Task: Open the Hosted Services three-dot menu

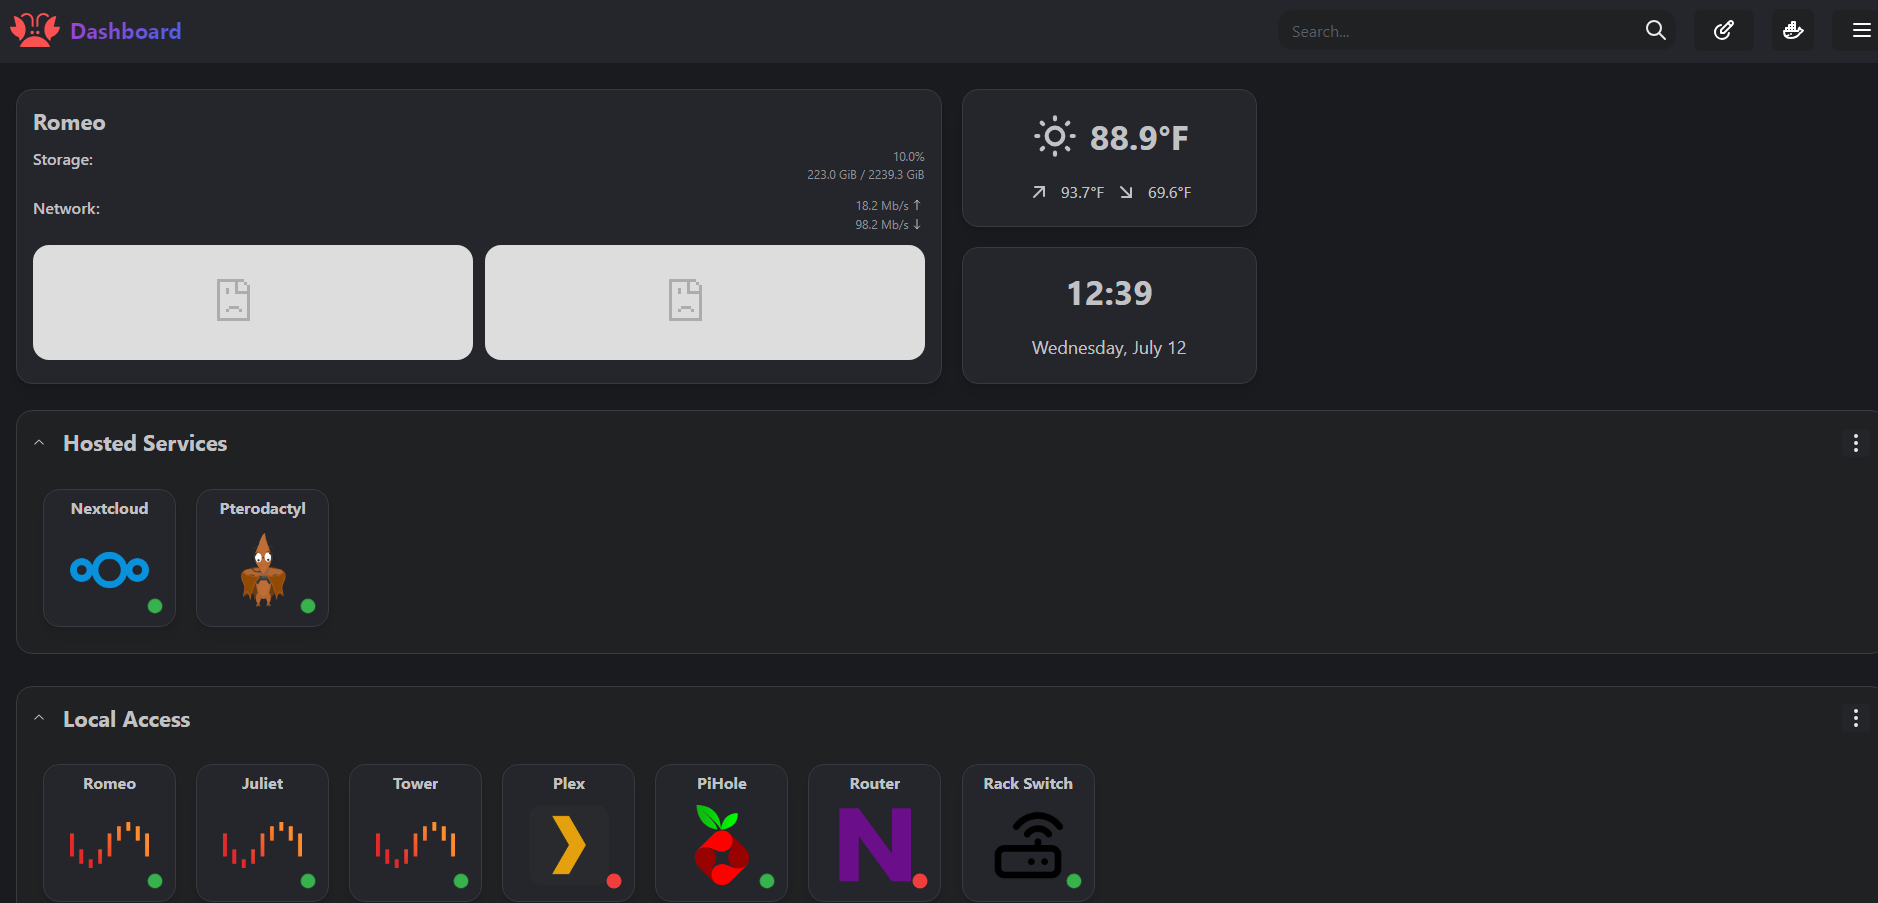Action: [1855, 442]
